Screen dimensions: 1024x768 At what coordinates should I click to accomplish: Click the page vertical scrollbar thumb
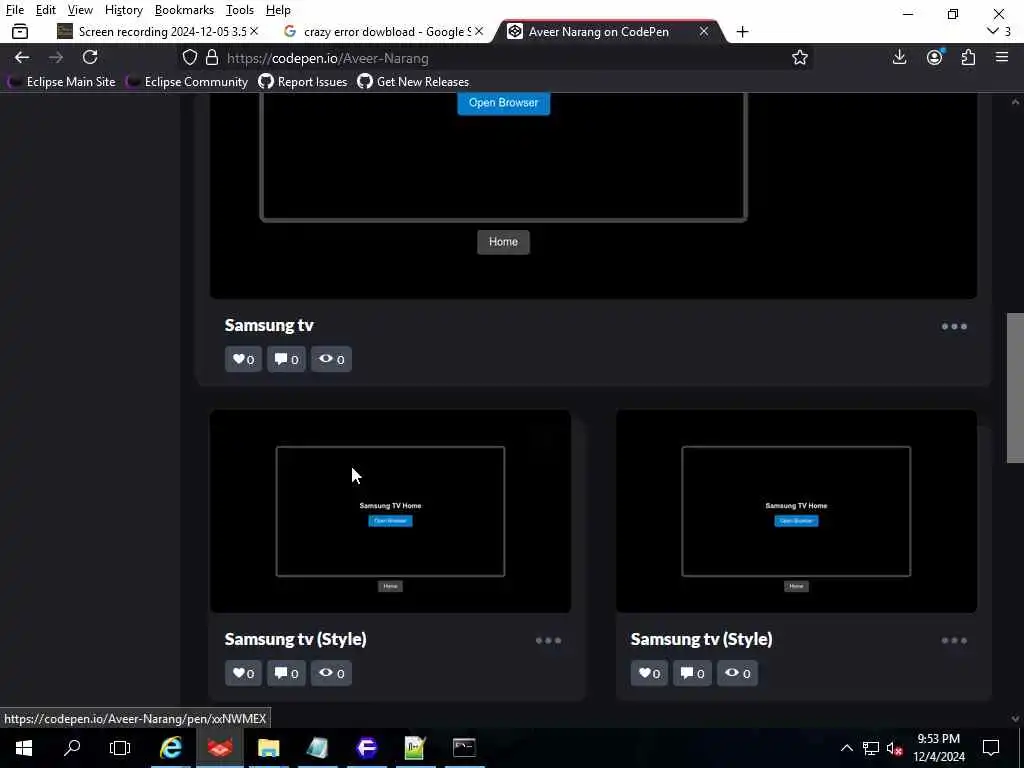coord(1015,388)
